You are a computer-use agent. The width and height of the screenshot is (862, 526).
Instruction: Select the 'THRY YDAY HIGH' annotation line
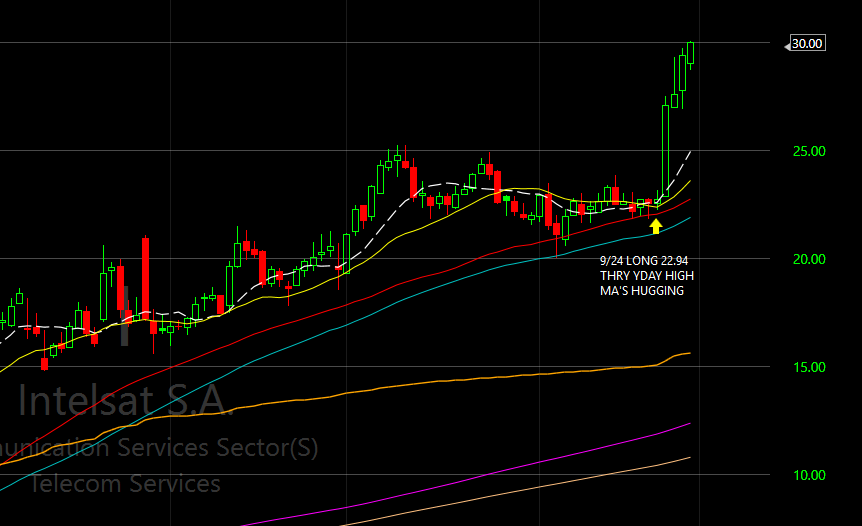[646, 275]
